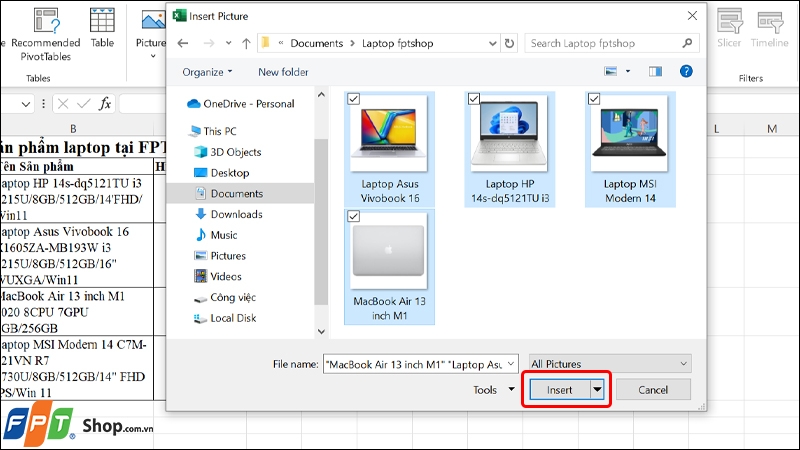This screenshot has height=450, width=800.
Task: Click Excel formula bar enter checkmark
Action: pos(84,104)
